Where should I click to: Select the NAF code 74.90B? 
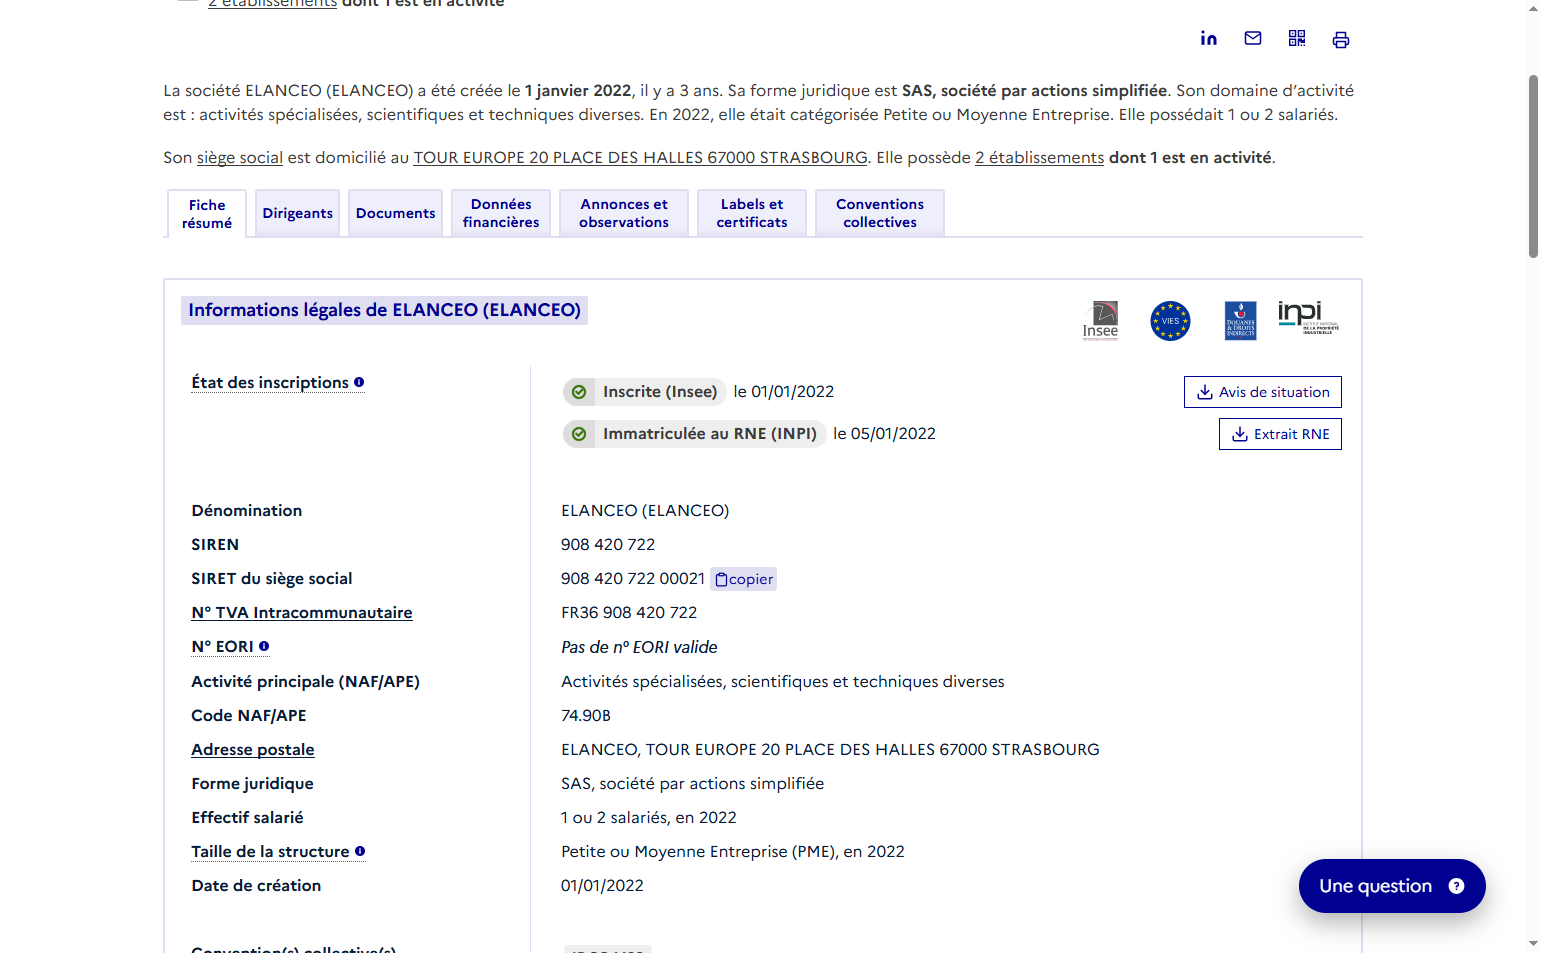click(586, 715)
